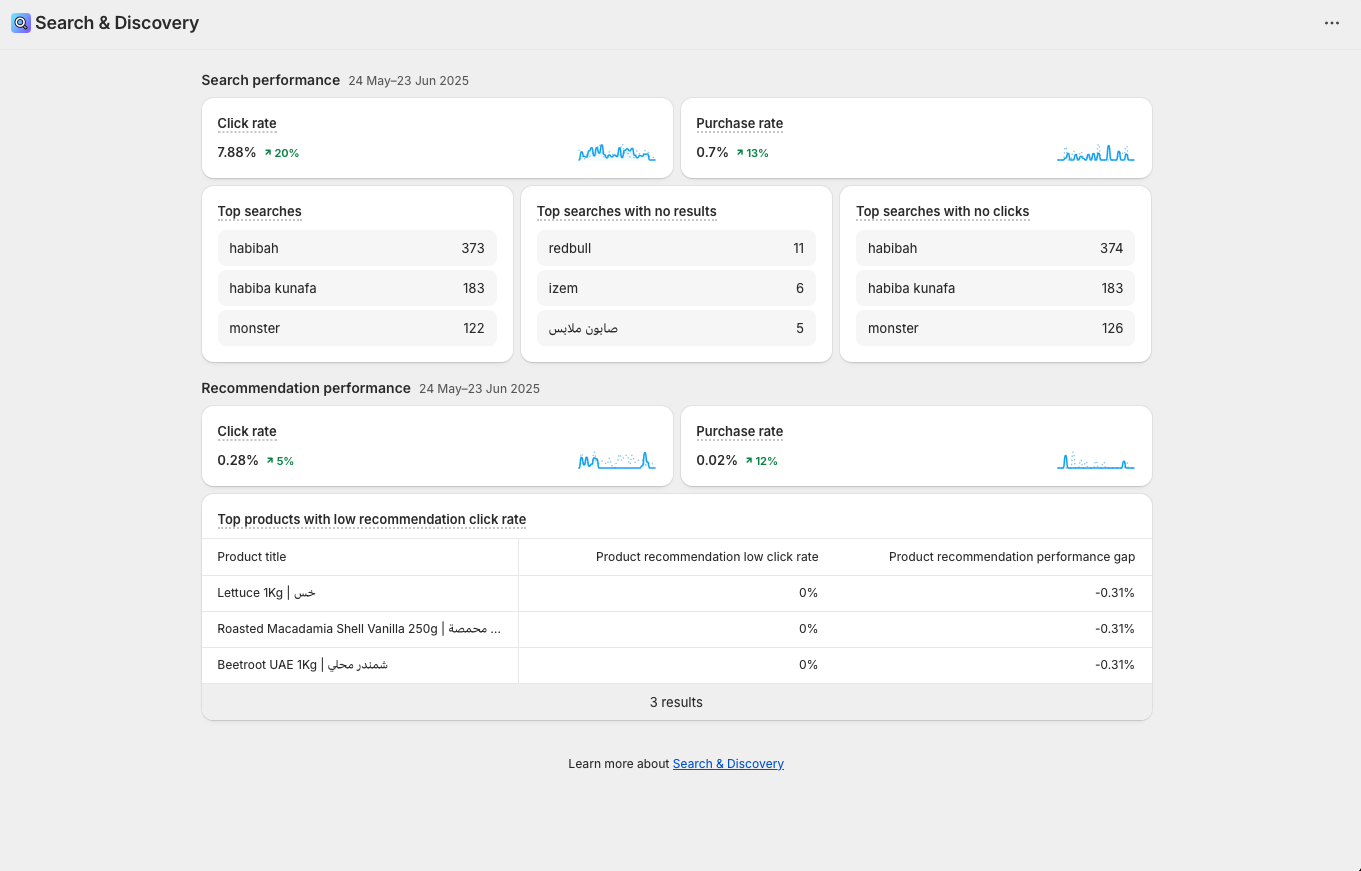1361x871 pixels.
Task: Select habibah in Top searches with no clicks
Action: pyautogui.click(x=995, y=248)
